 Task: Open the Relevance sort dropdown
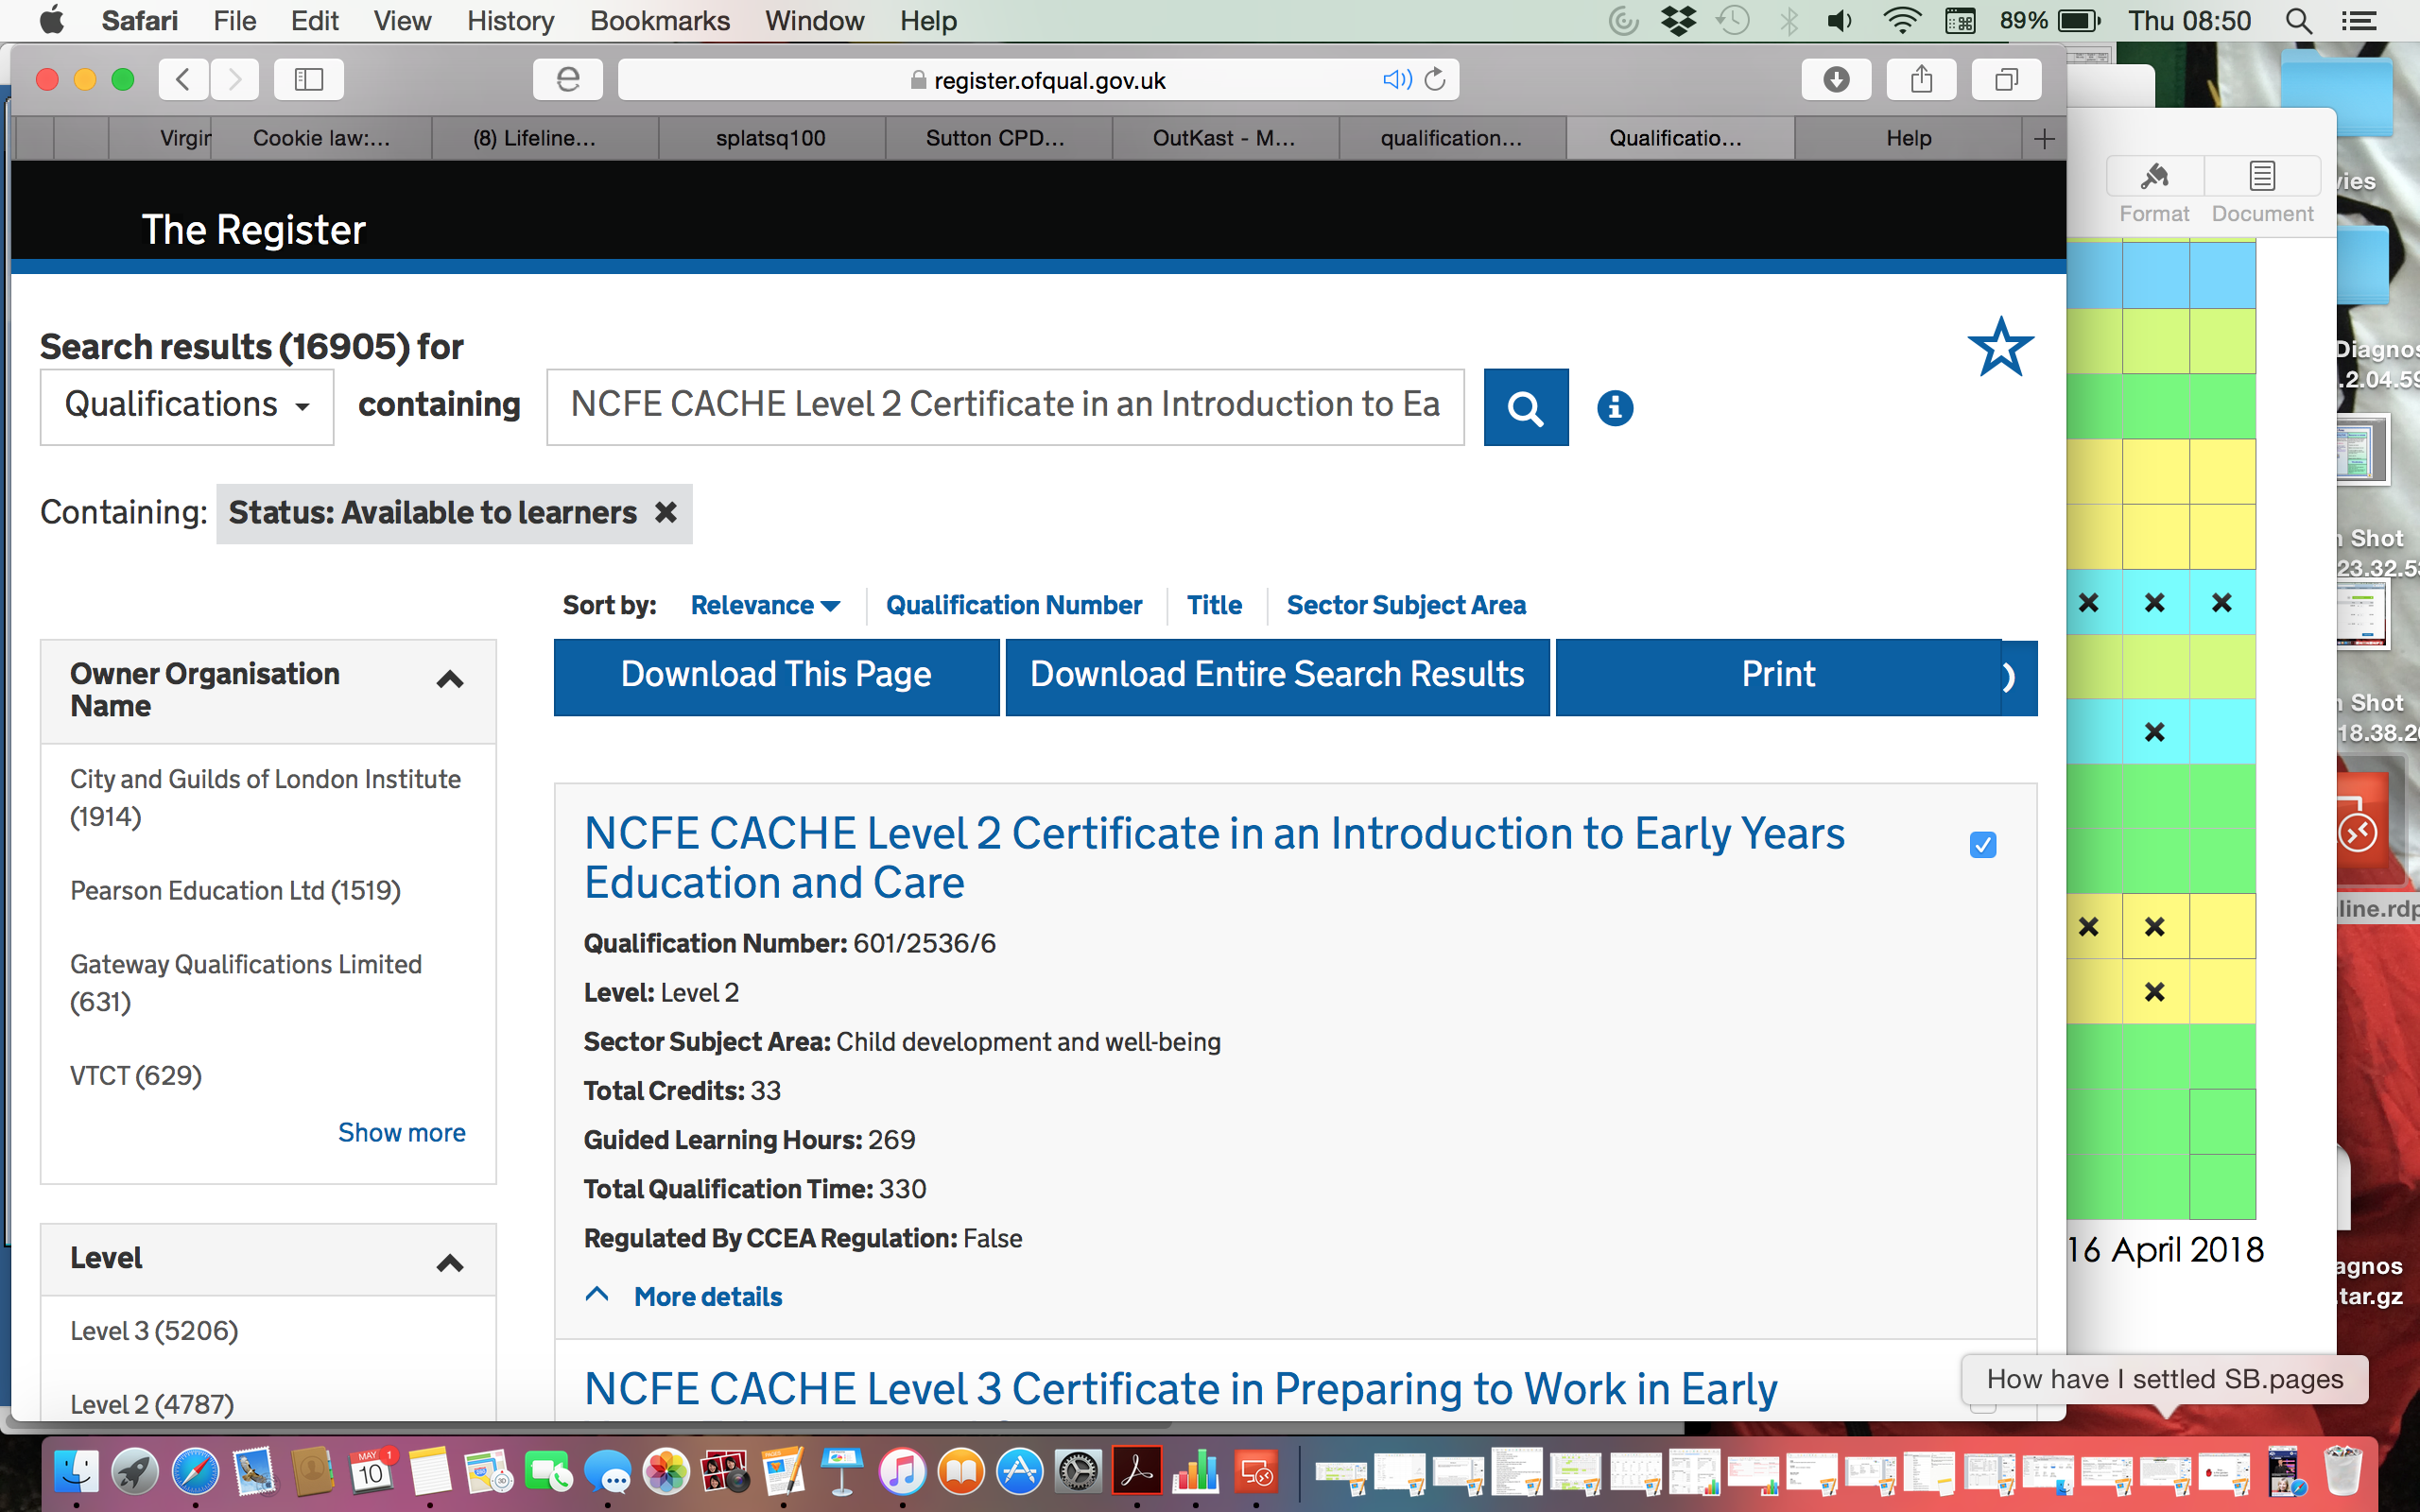(x=765, y=605)
